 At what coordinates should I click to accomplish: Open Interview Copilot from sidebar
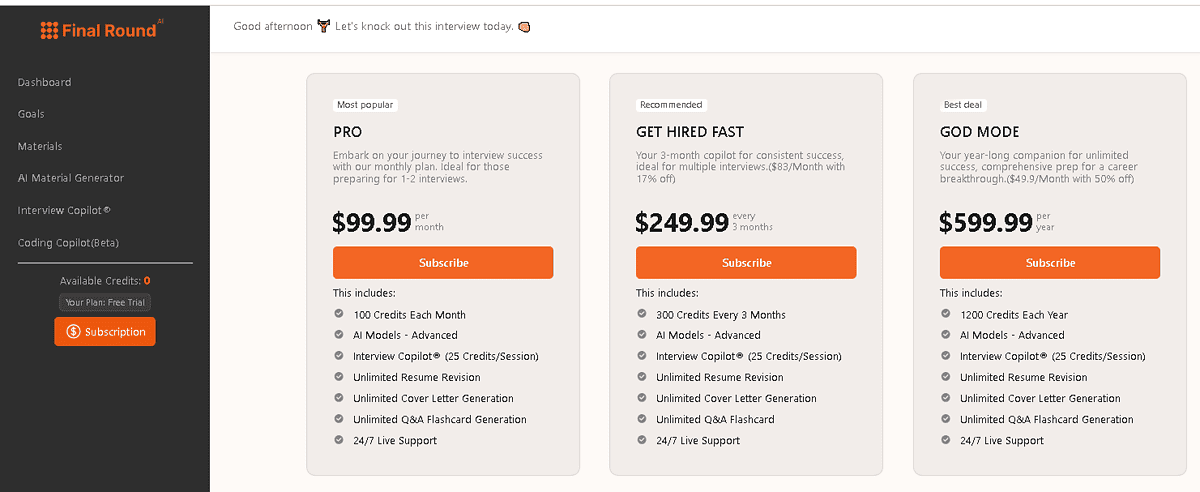tap(64, 210)
